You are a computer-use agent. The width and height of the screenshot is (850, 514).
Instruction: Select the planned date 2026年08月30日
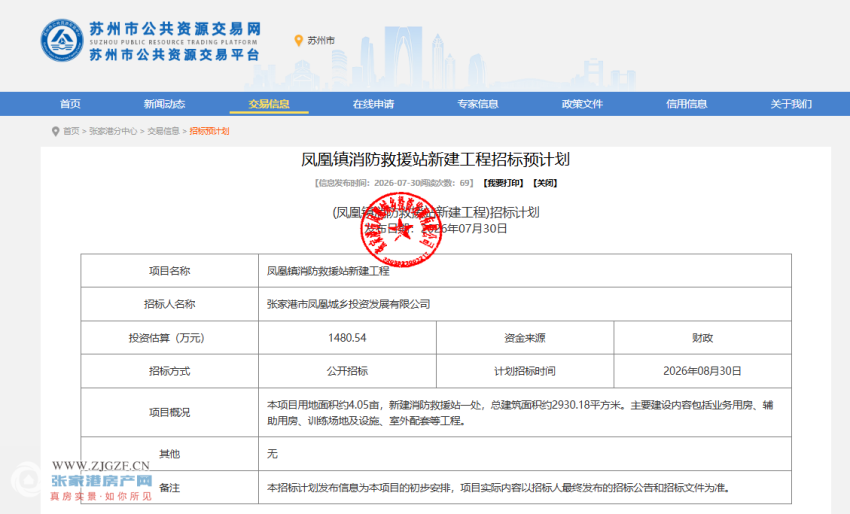click(x=703, y=371)
